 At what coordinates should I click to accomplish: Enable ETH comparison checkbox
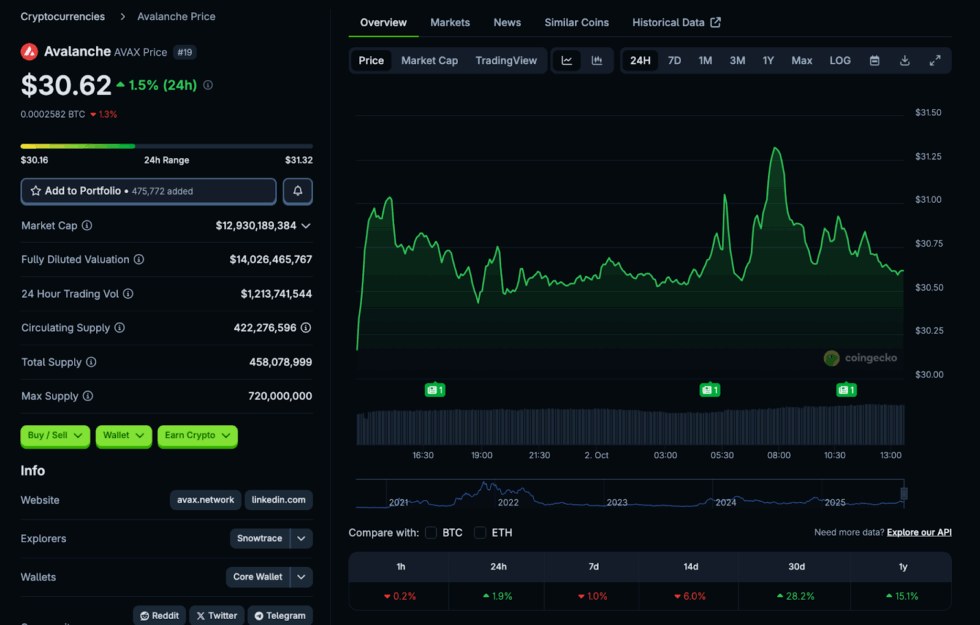click(x=481, y=533)
